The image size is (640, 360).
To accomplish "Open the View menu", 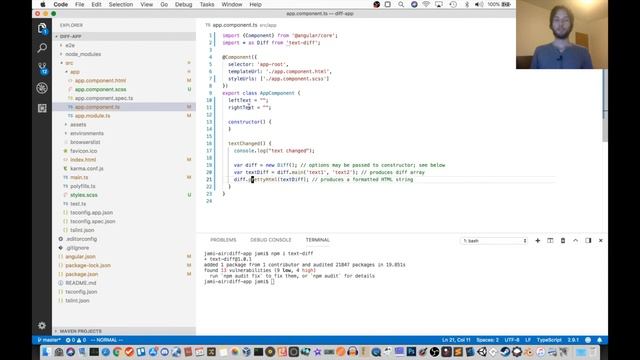I will pos(147,4).
